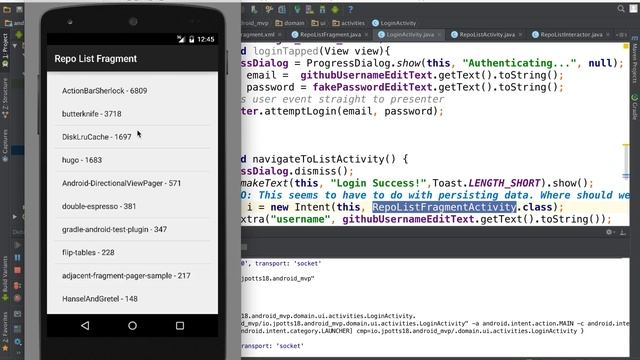Click the Save All disk icon
The width and height of the screenshot is (640, 360).
tap(19, 9)
